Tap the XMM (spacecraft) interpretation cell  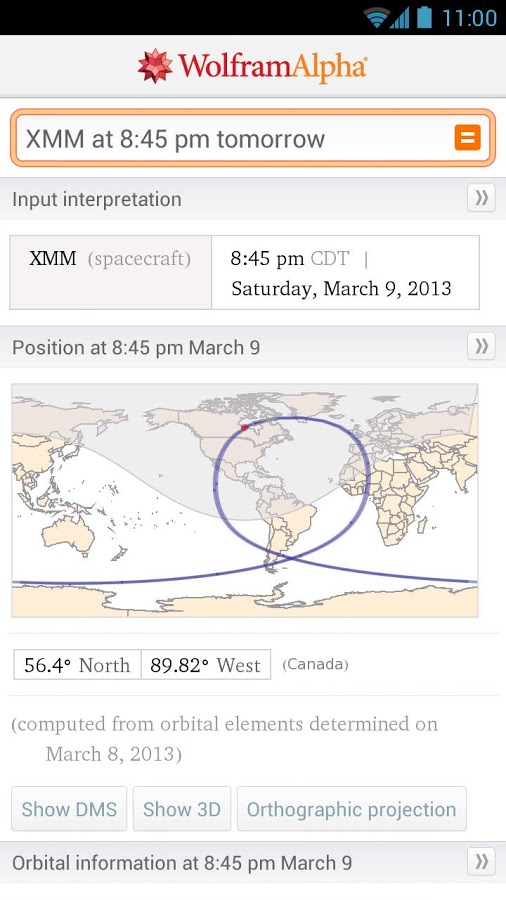click(110, 272)
